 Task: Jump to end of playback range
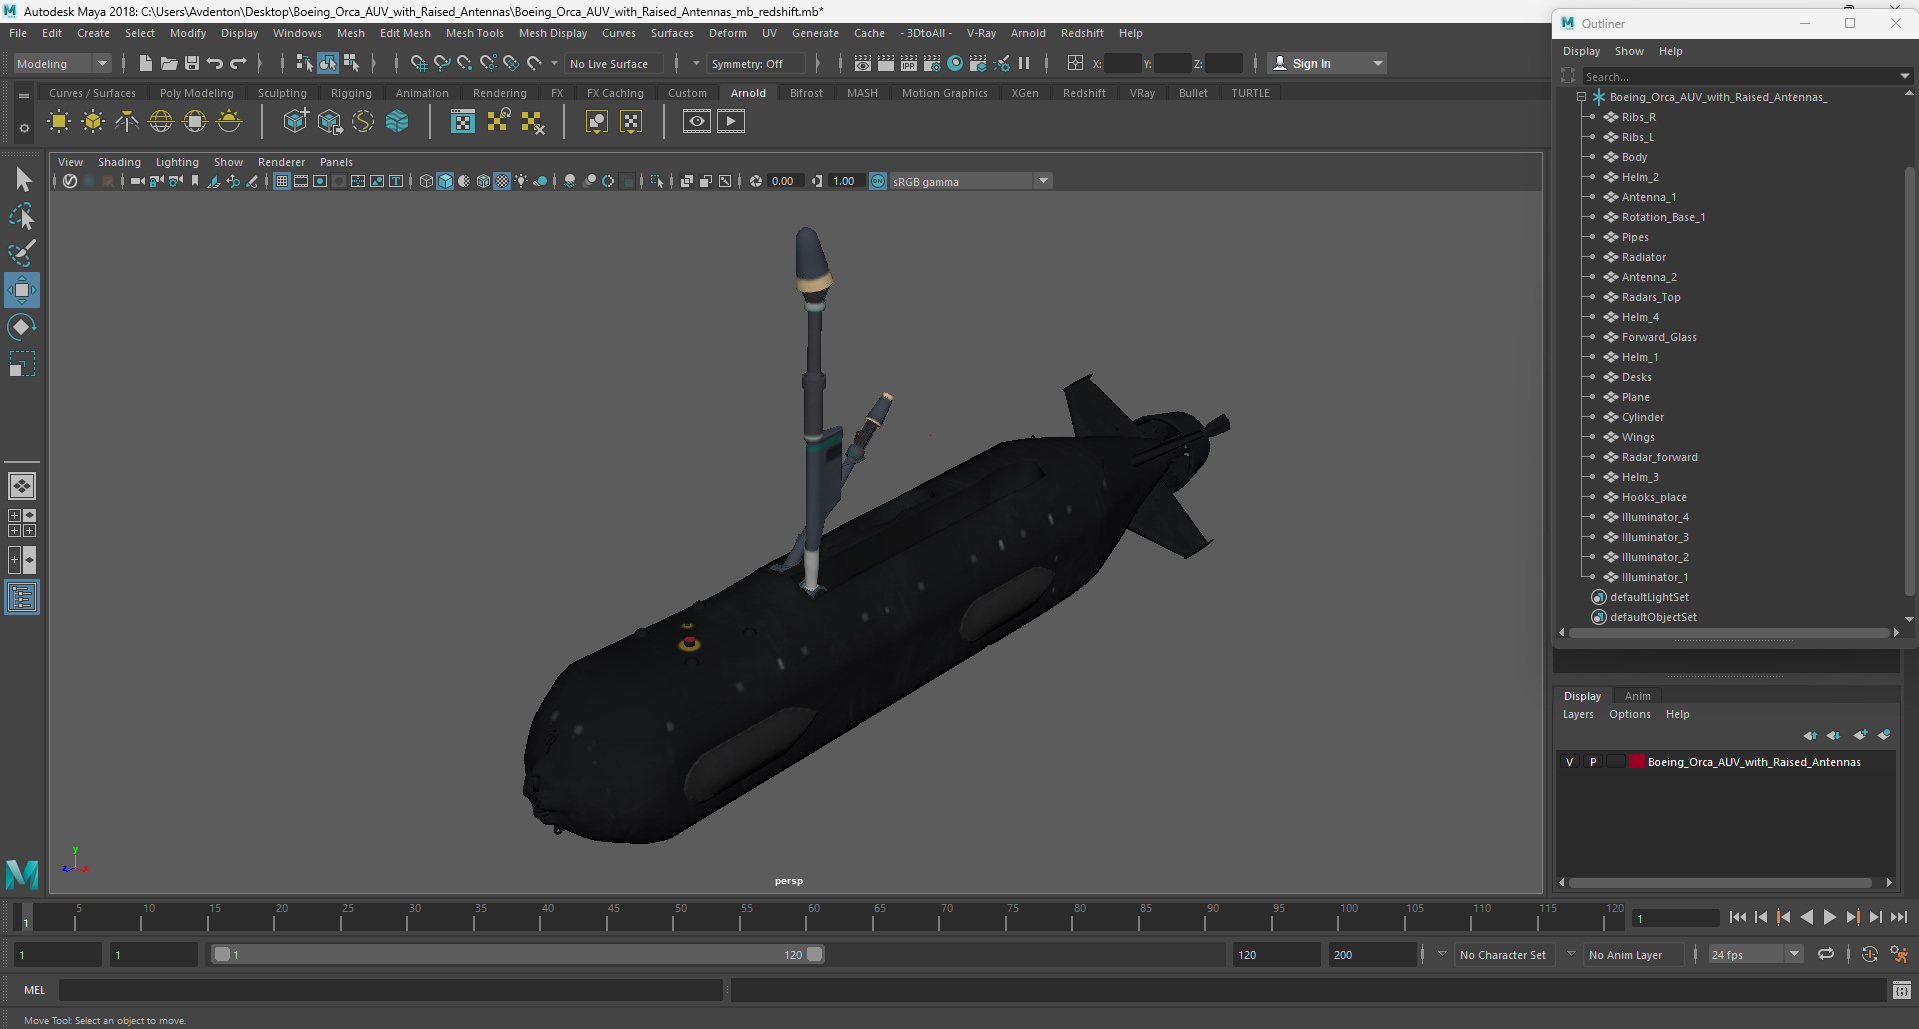(1899, 917)
